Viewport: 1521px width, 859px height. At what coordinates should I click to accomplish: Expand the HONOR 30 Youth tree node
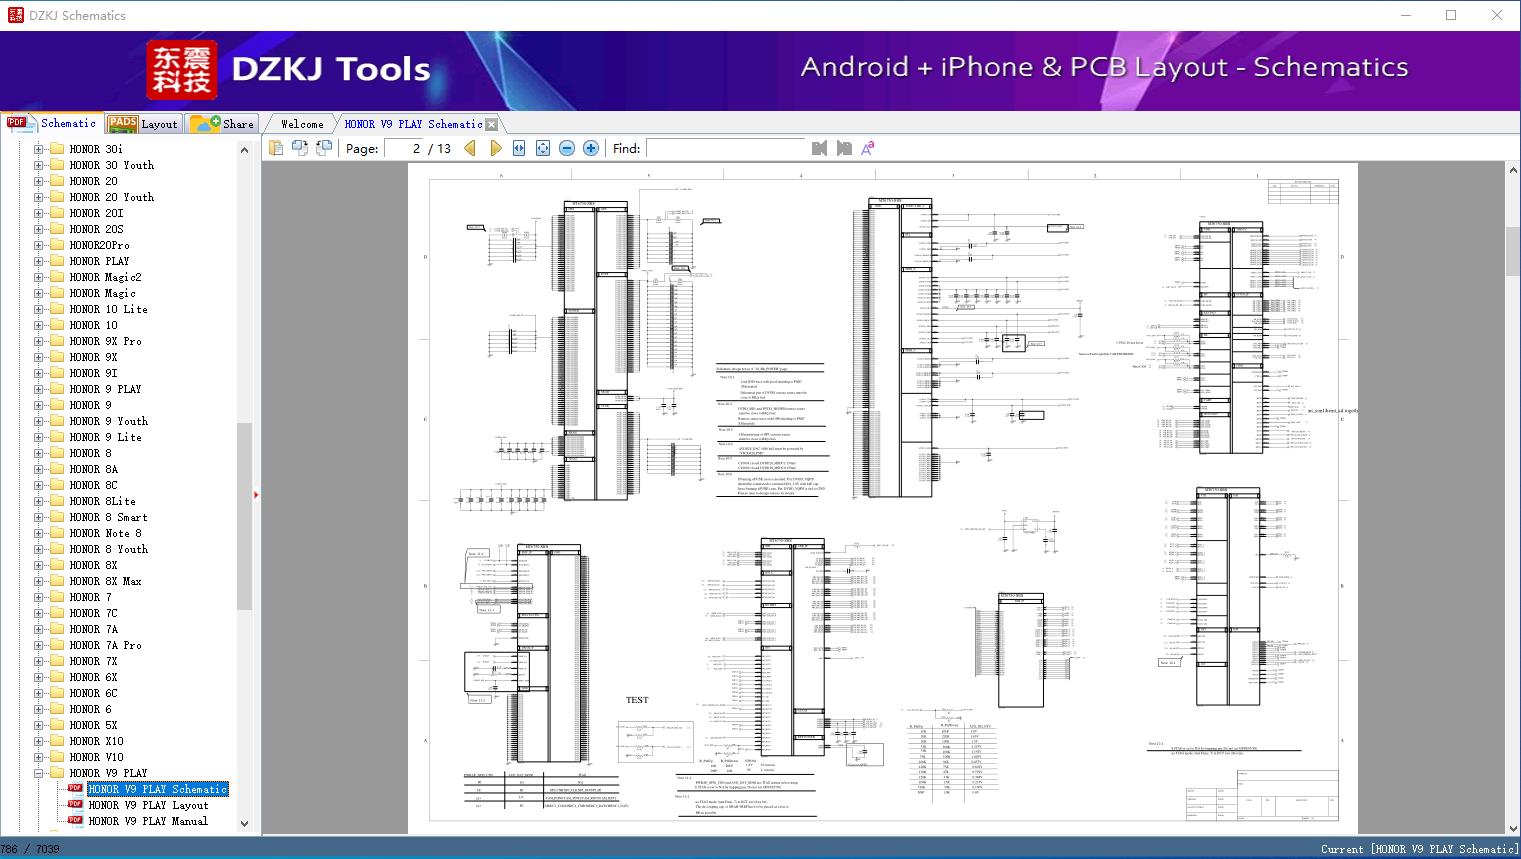[x=39, y=165]
